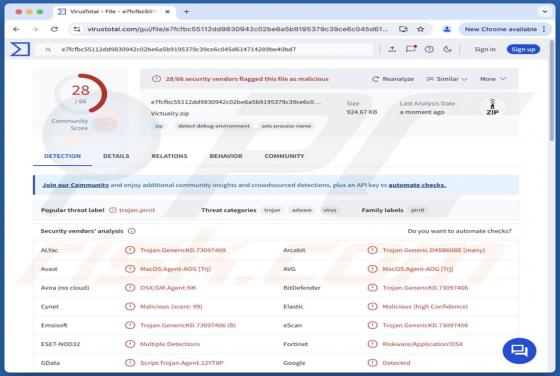Click the ZIP file type icon

click(x=492, y=107)
